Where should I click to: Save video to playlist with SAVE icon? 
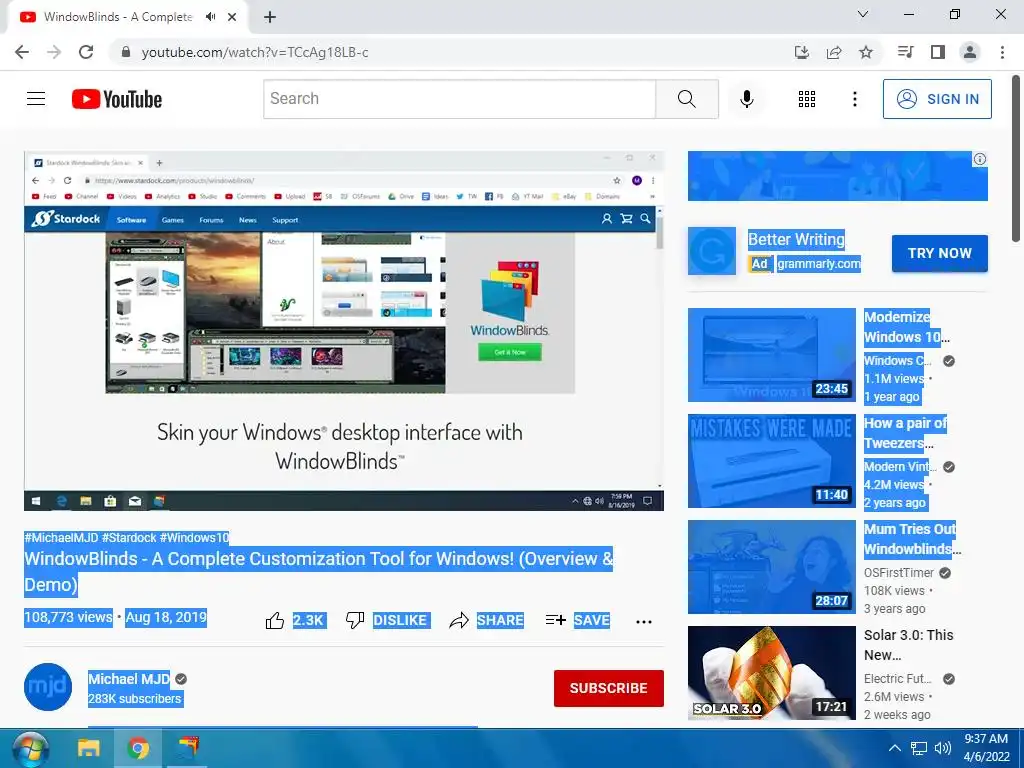[x=556, y=620]
